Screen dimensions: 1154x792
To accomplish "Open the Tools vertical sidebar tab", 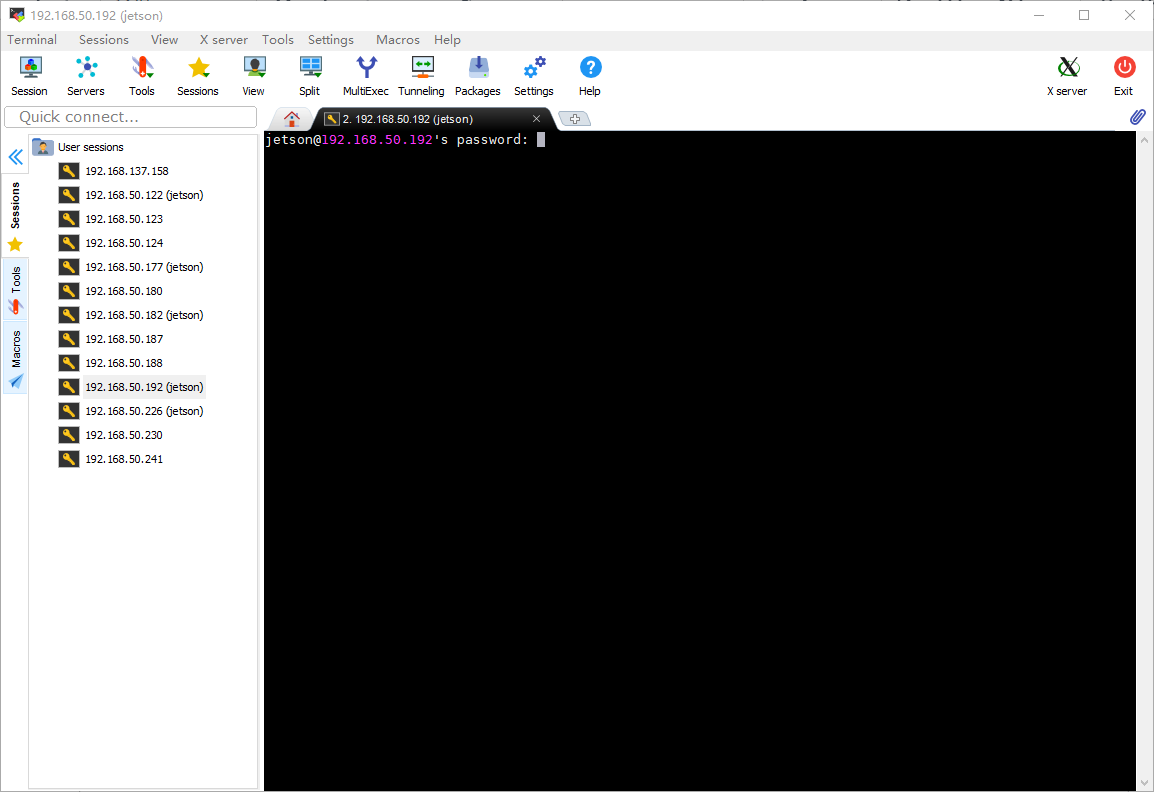I will tap(15, 289).
